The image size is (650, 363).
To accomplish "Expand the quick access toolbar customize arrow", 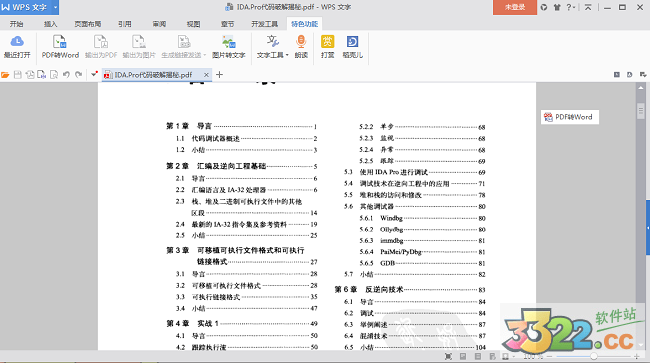I will [x=94, y=74].
